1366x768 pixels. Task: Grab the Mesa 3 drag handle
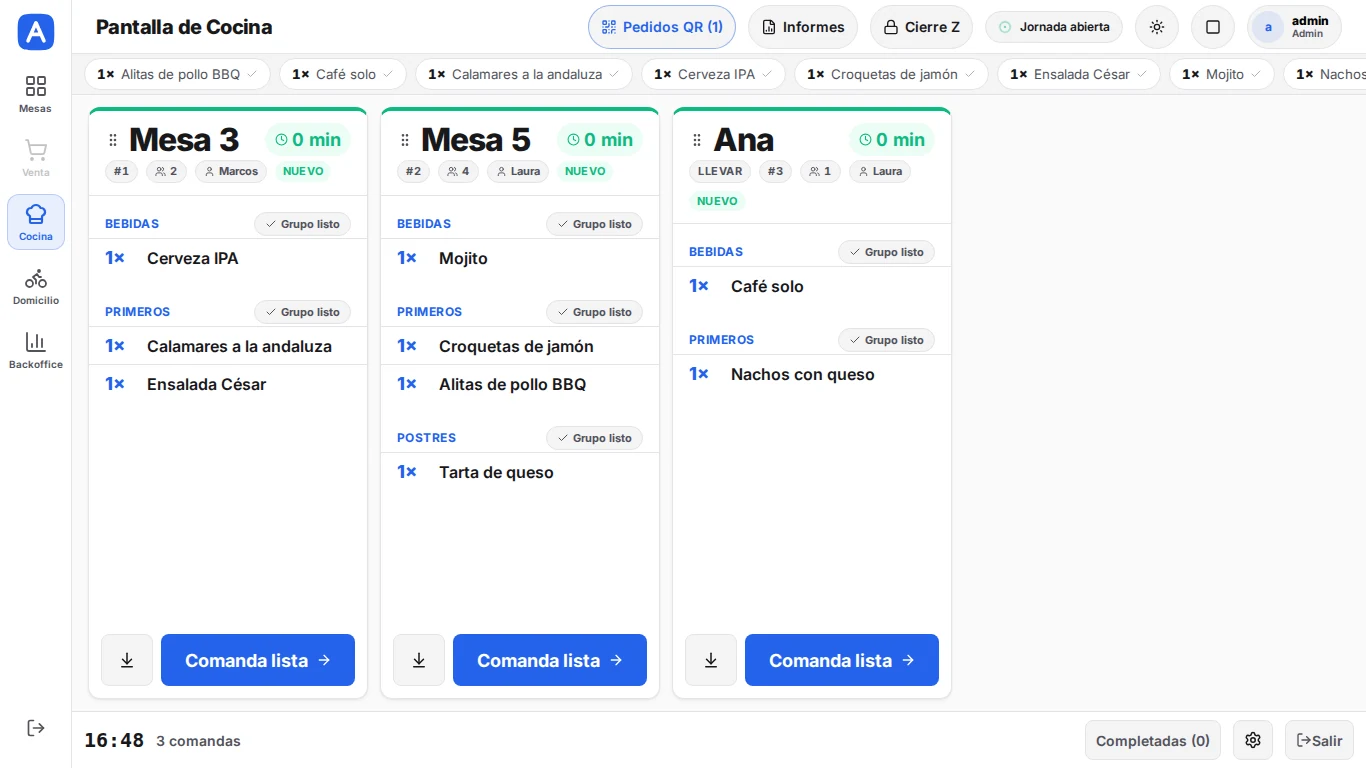click(113, 140)
